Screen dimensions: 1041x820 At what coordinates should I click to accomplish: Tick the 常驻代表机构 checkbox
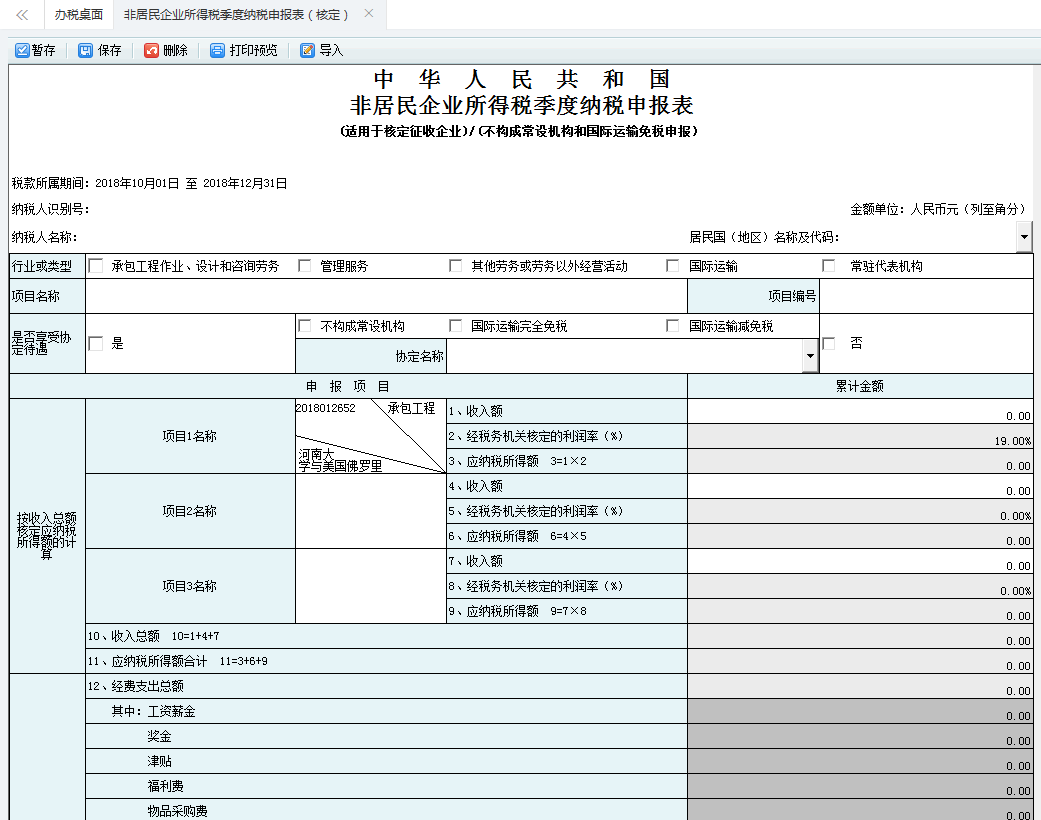[x=827, y=265]
